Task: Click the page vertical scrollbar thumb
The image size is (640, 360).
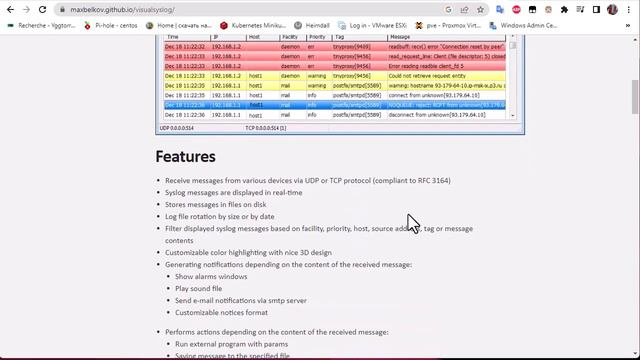Action: click(x=635, y=97)
